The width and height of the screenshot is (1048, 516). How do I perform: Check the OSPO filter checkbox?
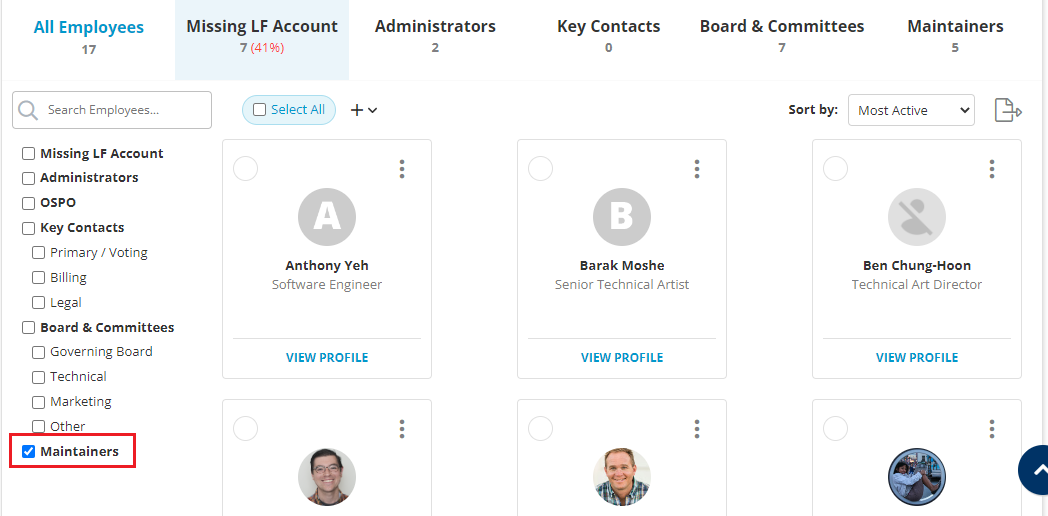pyautogui.click(x=29, y=203)
